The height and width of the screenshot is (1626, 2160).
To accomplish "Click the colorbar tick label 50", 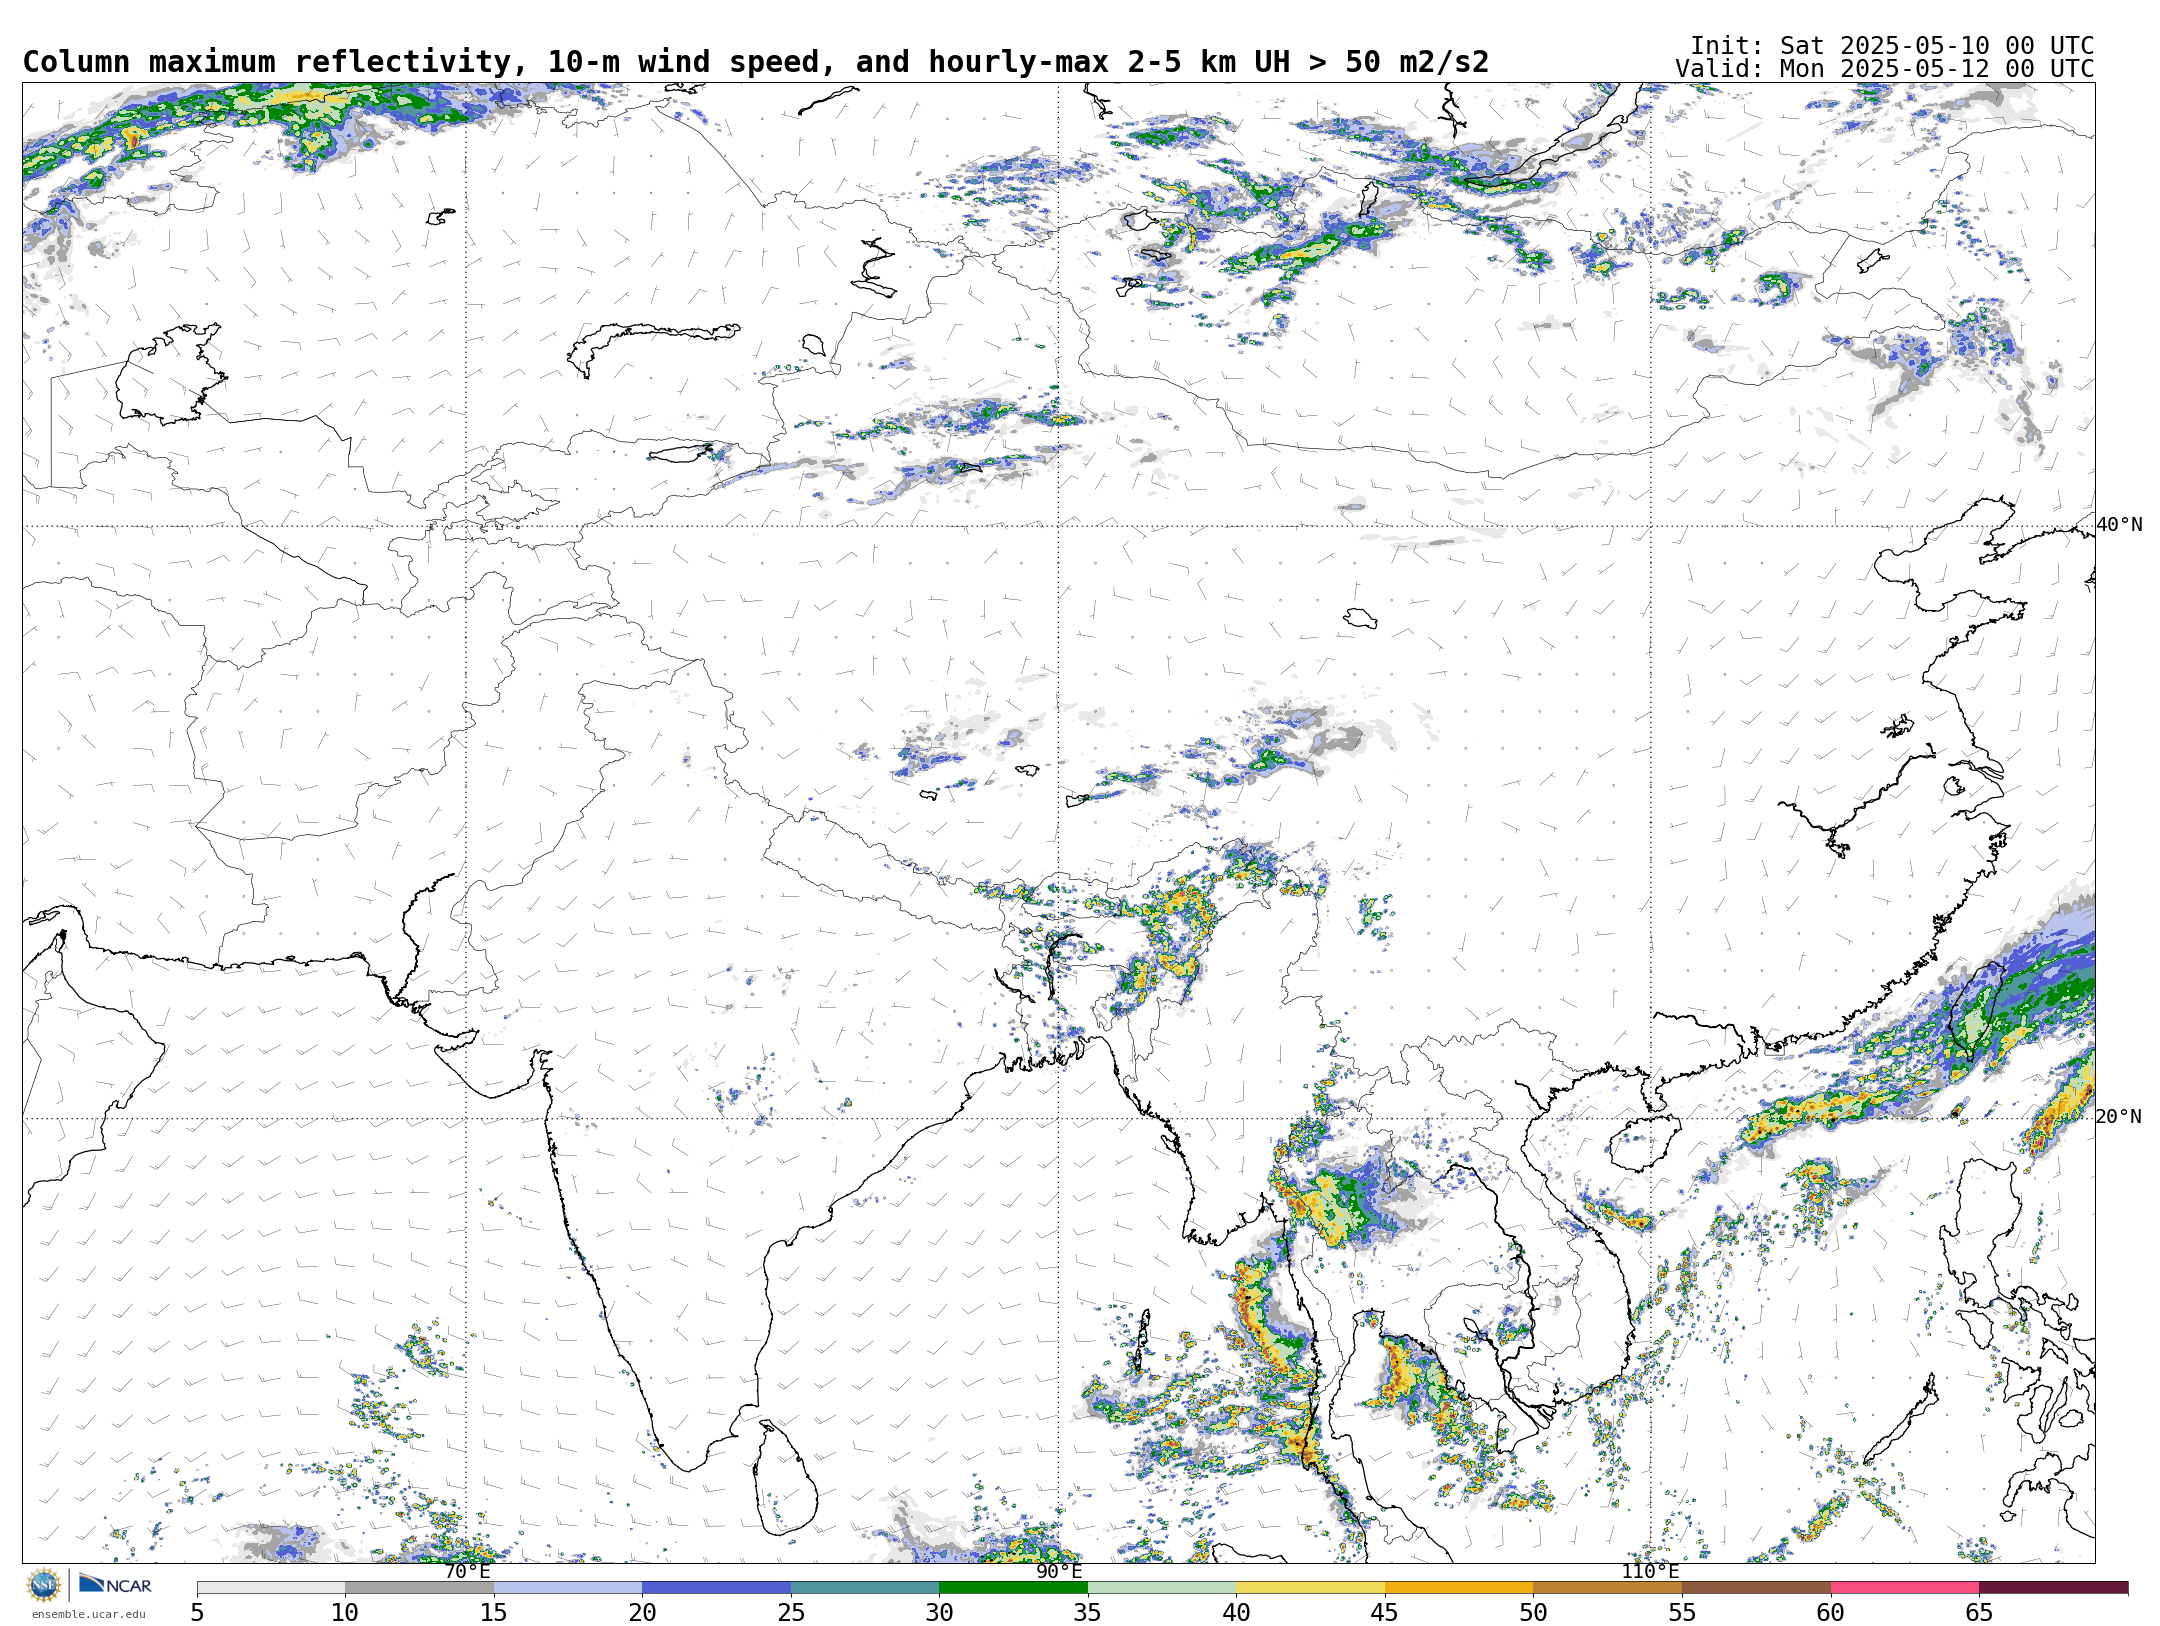I will pyautogui.click(x=1533, y=1613).
